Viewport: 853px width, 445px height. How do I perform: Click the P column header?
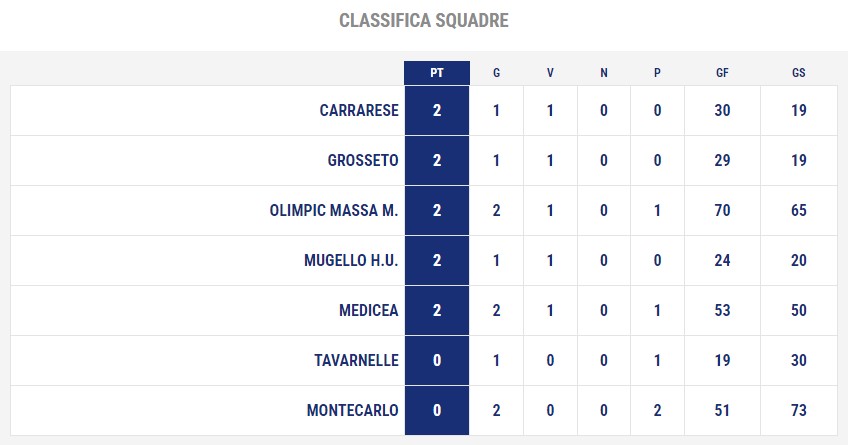[x=657, y=73]
